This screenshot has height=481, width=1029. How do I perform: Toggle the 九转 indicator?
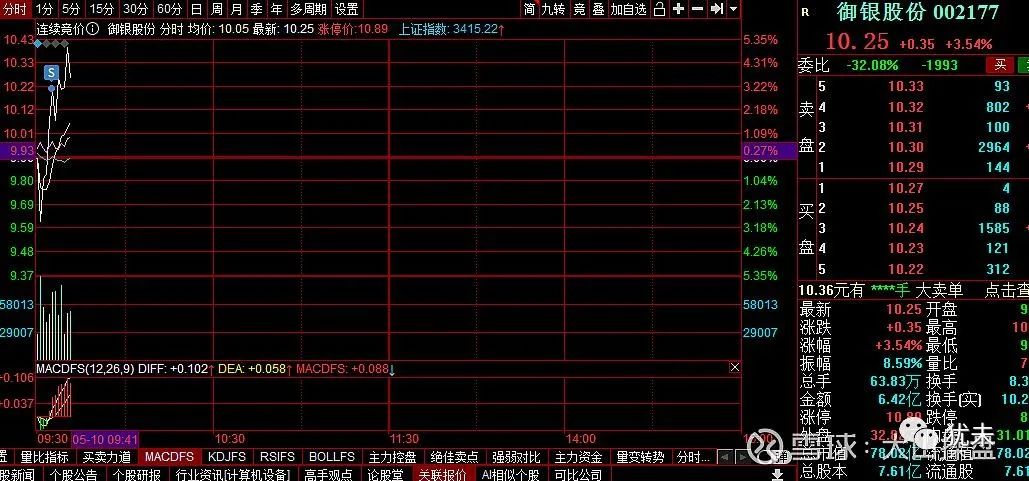click(x=553, y=9)
